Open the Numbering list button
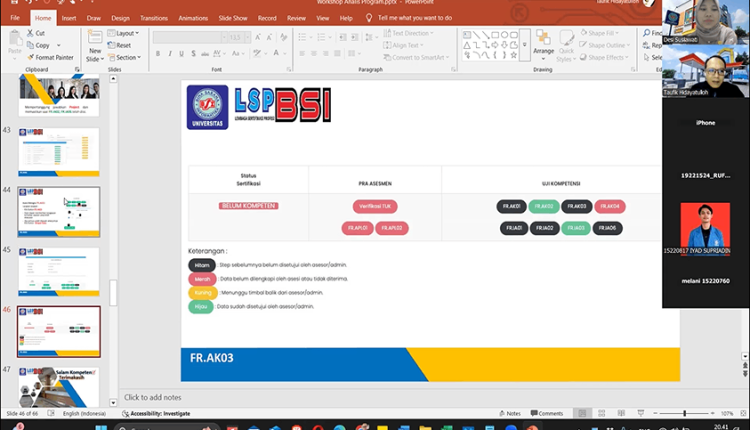Viewport: 750px width, 430px height. pyautogui.click(x=323, y=37)
